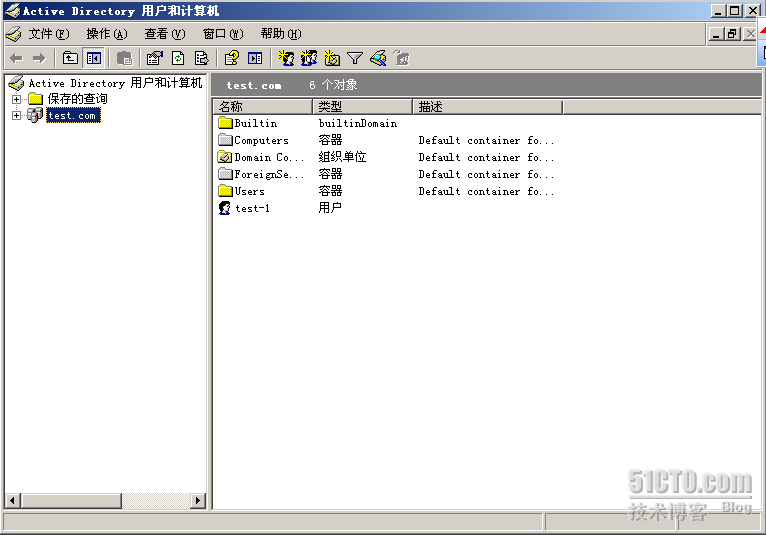Viewport: 766px width, 535px height.
Task: Sort by 类型 column header
Action: pyautogui.click(x=362, y=107)
